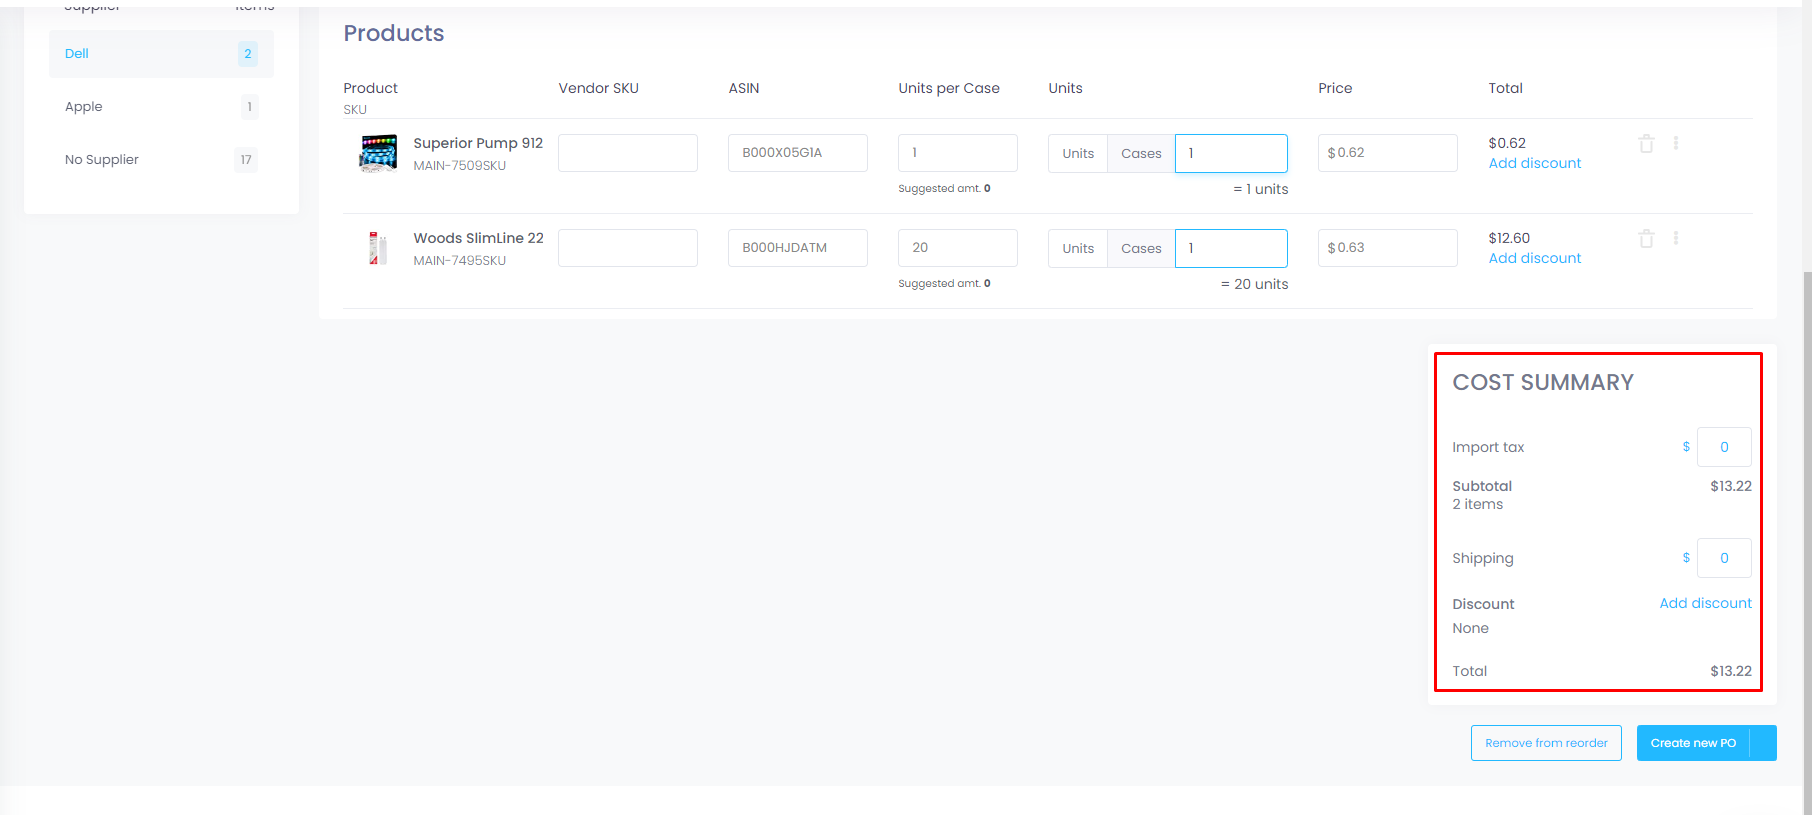Viewport: 1812px width, 815px height.
Task: Select Dell supplier in sidebar
Action: [x=161, y=54]
